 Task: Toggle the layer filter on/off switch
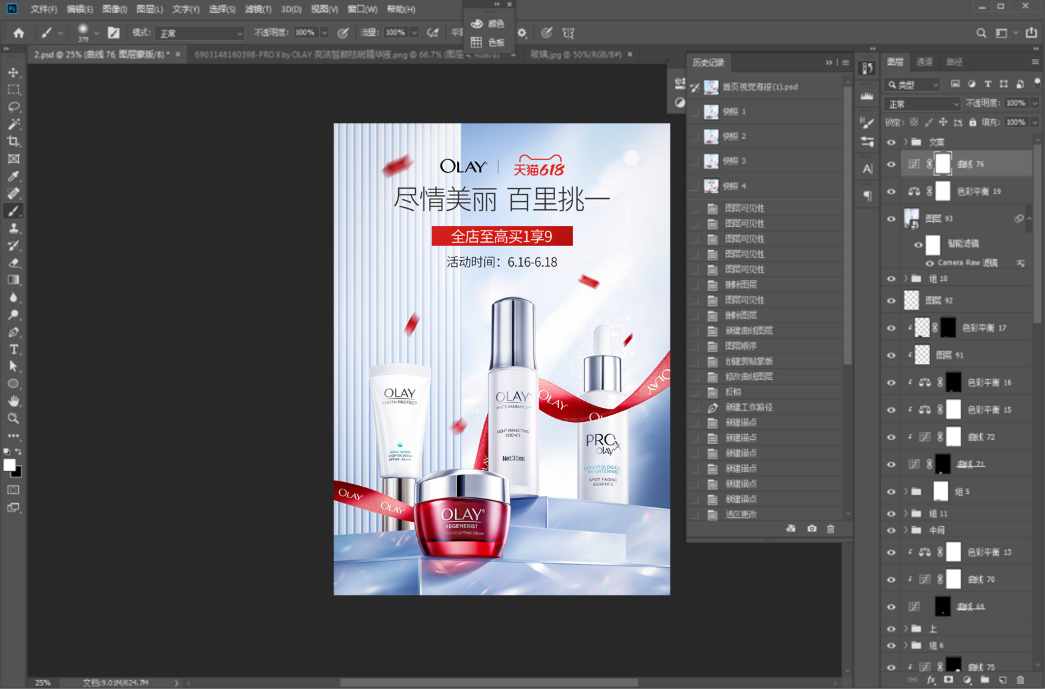tap(1037, 82)
